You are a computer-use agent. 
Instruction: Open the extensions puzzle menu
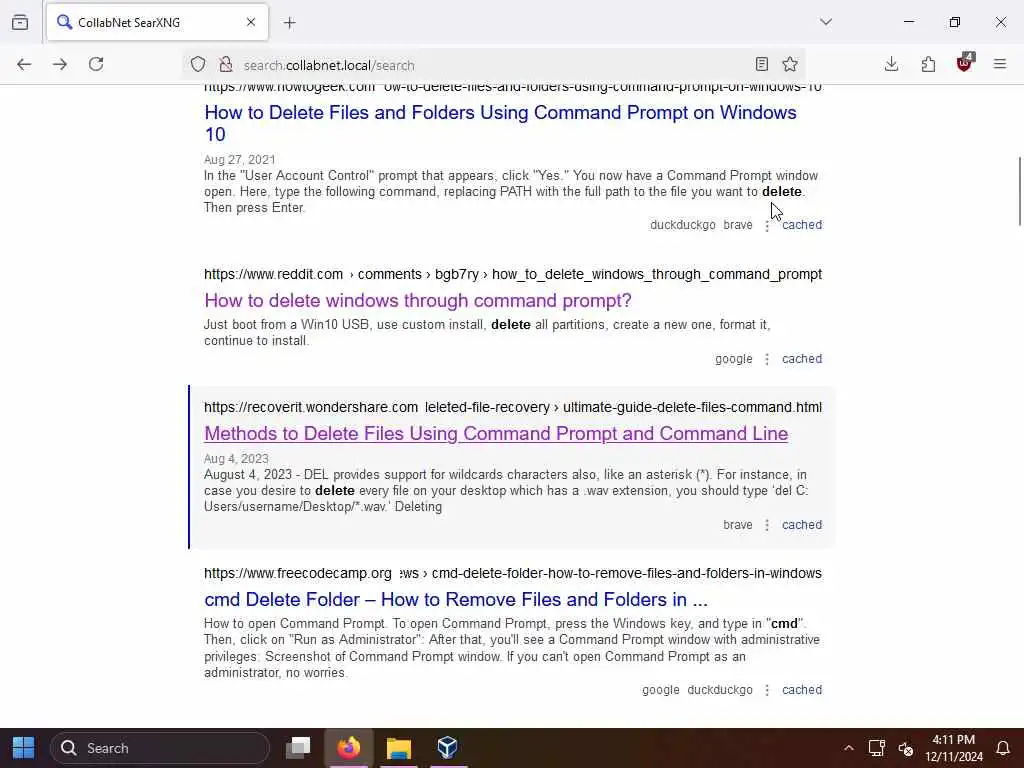(928, 64)
